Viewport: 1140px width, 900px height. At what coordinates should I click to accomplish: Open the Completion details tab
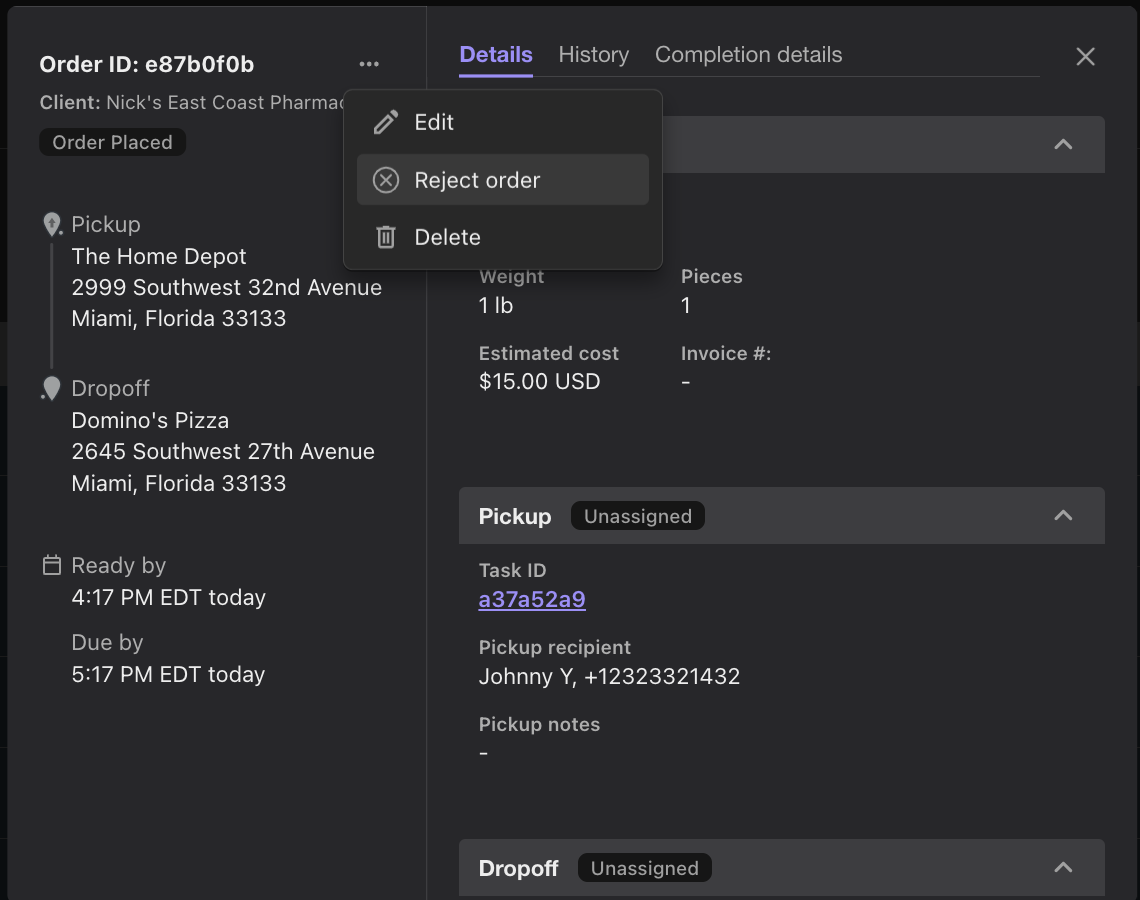[x=748, y=54]
